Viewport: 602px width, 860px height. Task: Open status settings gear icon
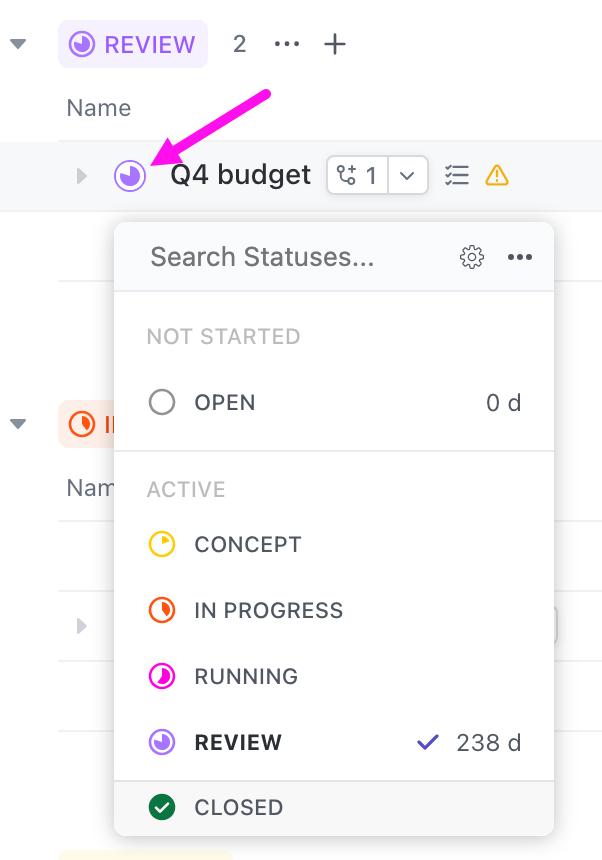click(471, 257)
